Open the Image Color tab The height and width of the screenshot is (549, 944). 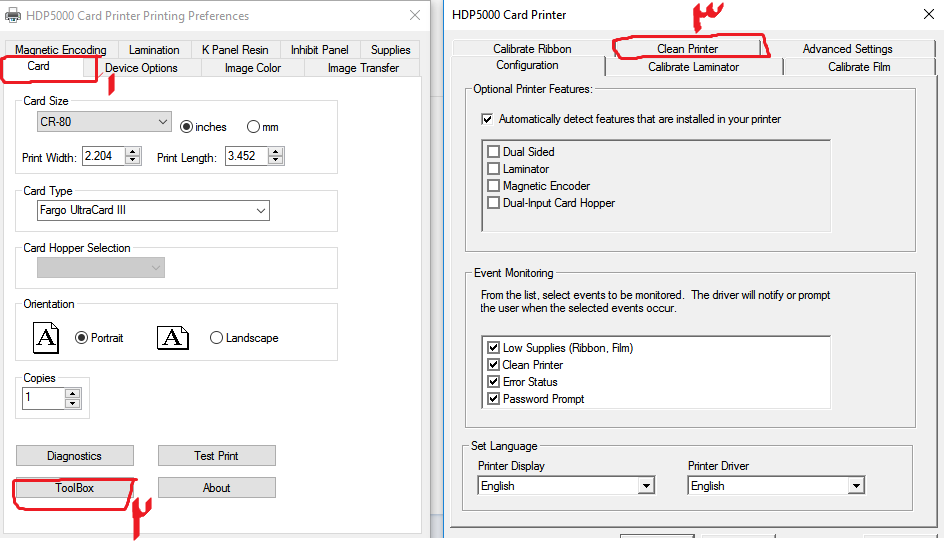pos(253,68)
